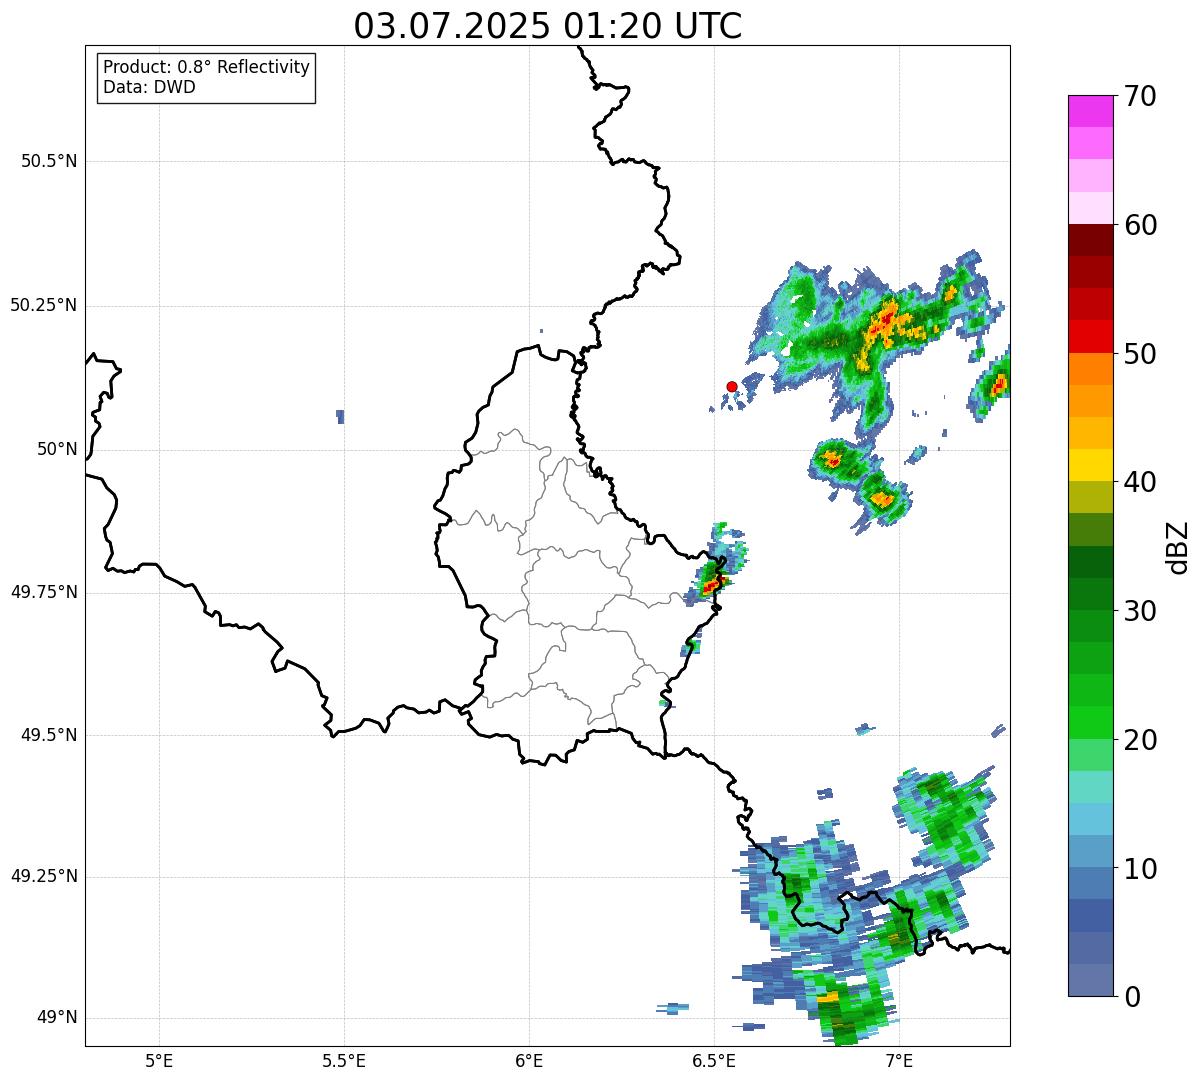Click the 6°E longitude label
The width and height of the screenshot is (1202, 1081).
(529, 1060)
